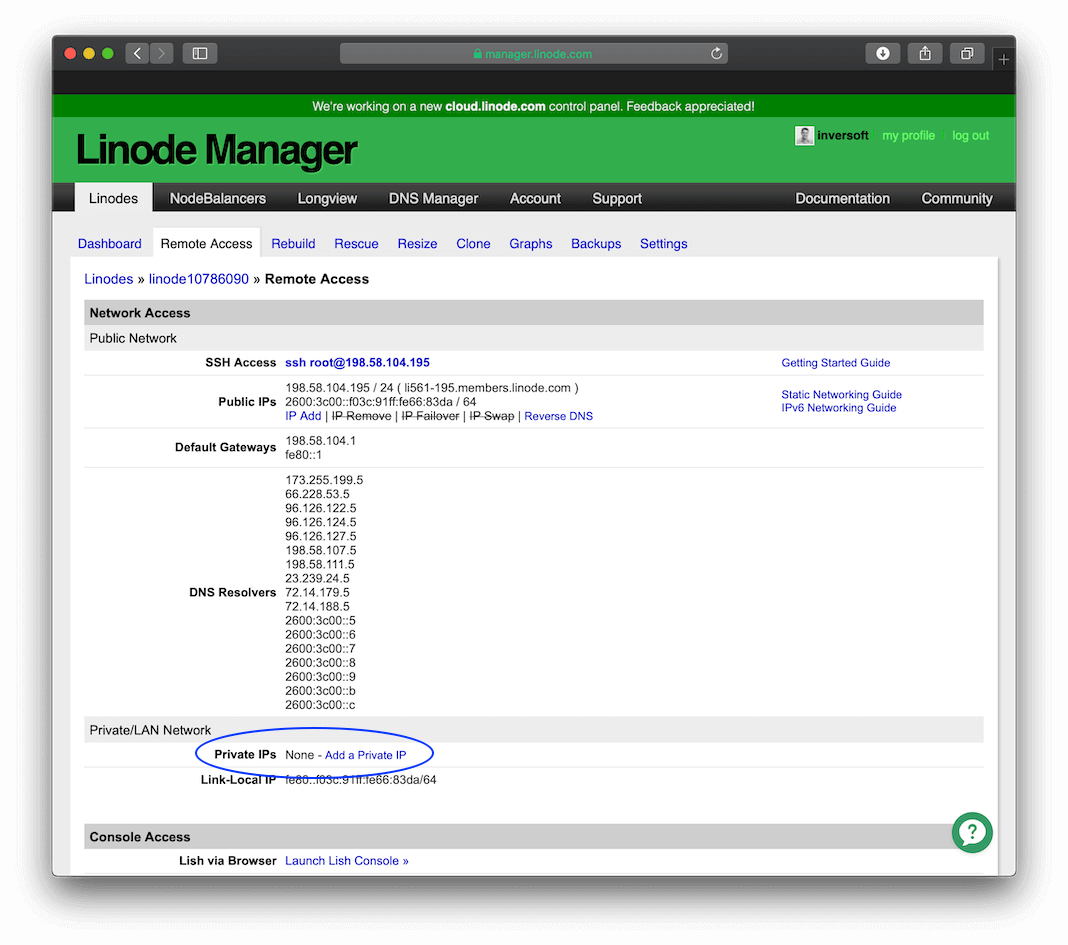The image size is (1068, 945).
Task: Switch to Backups subtab
Action: coord(596,243)
